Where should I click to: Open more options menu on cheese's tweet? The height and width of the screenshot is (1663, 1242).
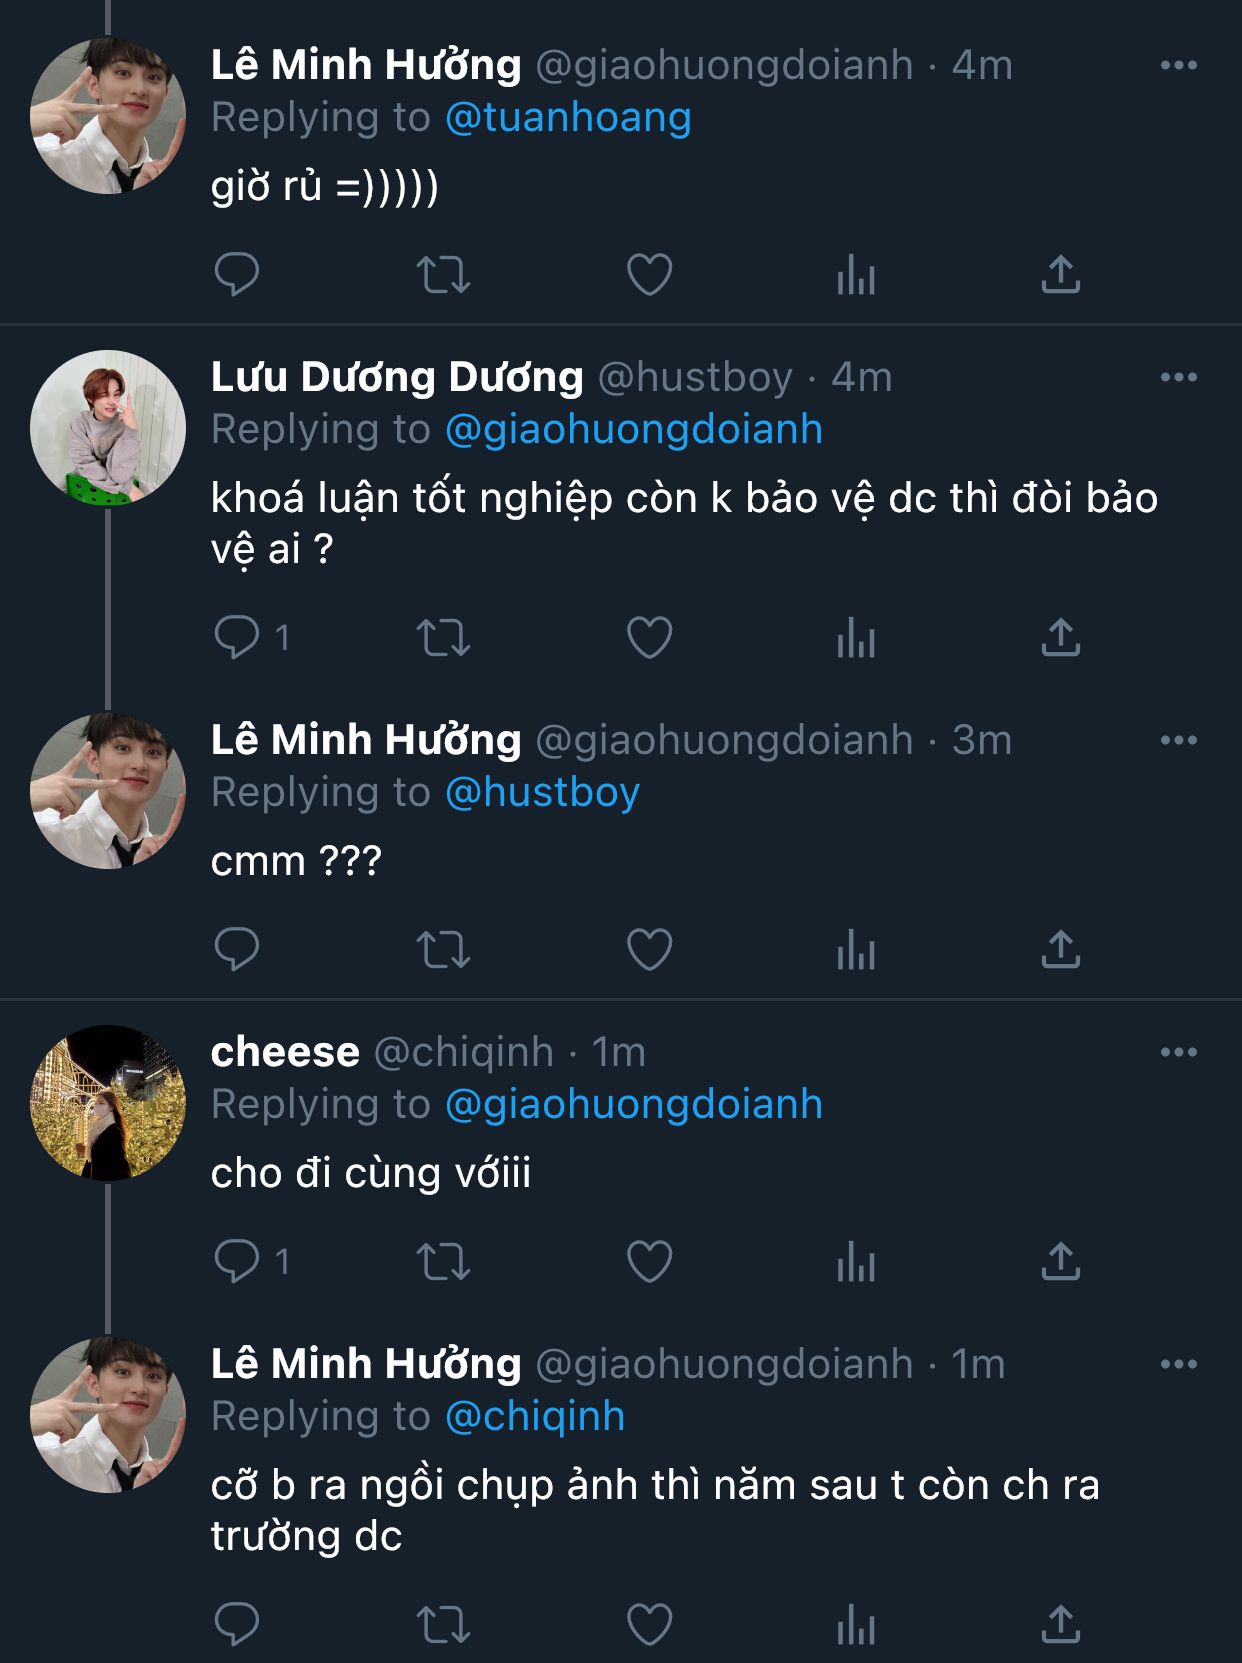pos(1178,1053)
